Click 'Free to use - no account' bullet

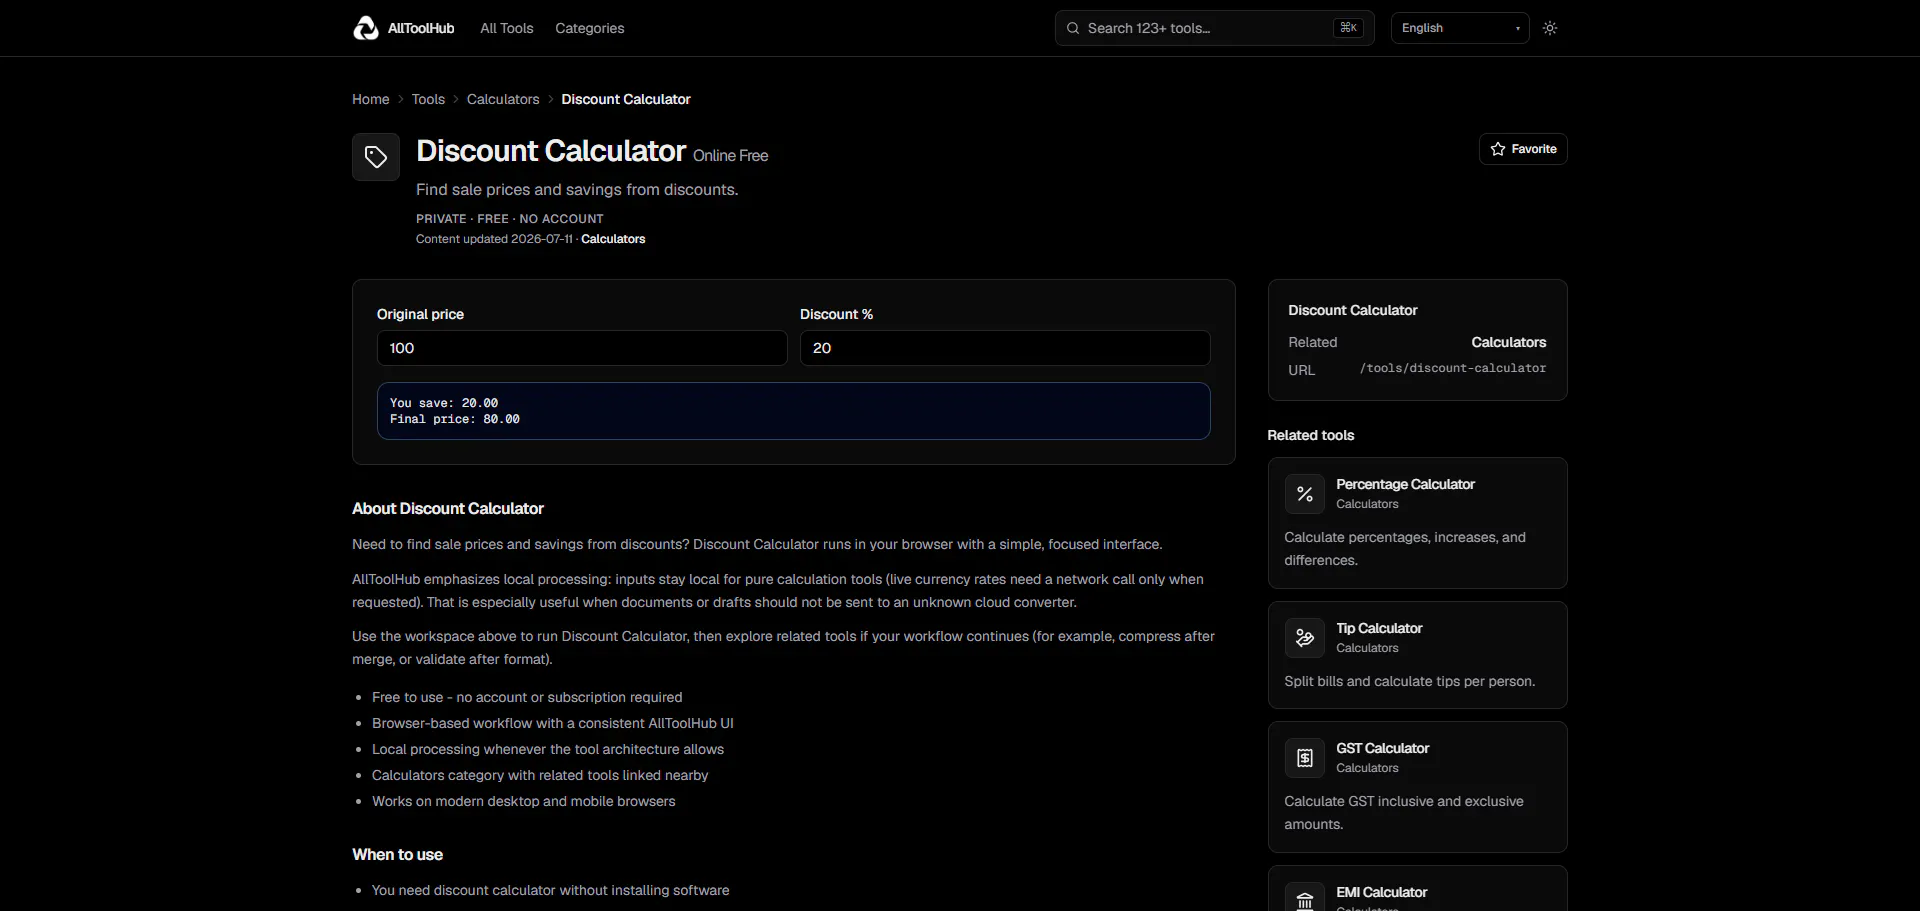[x=527, y=697]
